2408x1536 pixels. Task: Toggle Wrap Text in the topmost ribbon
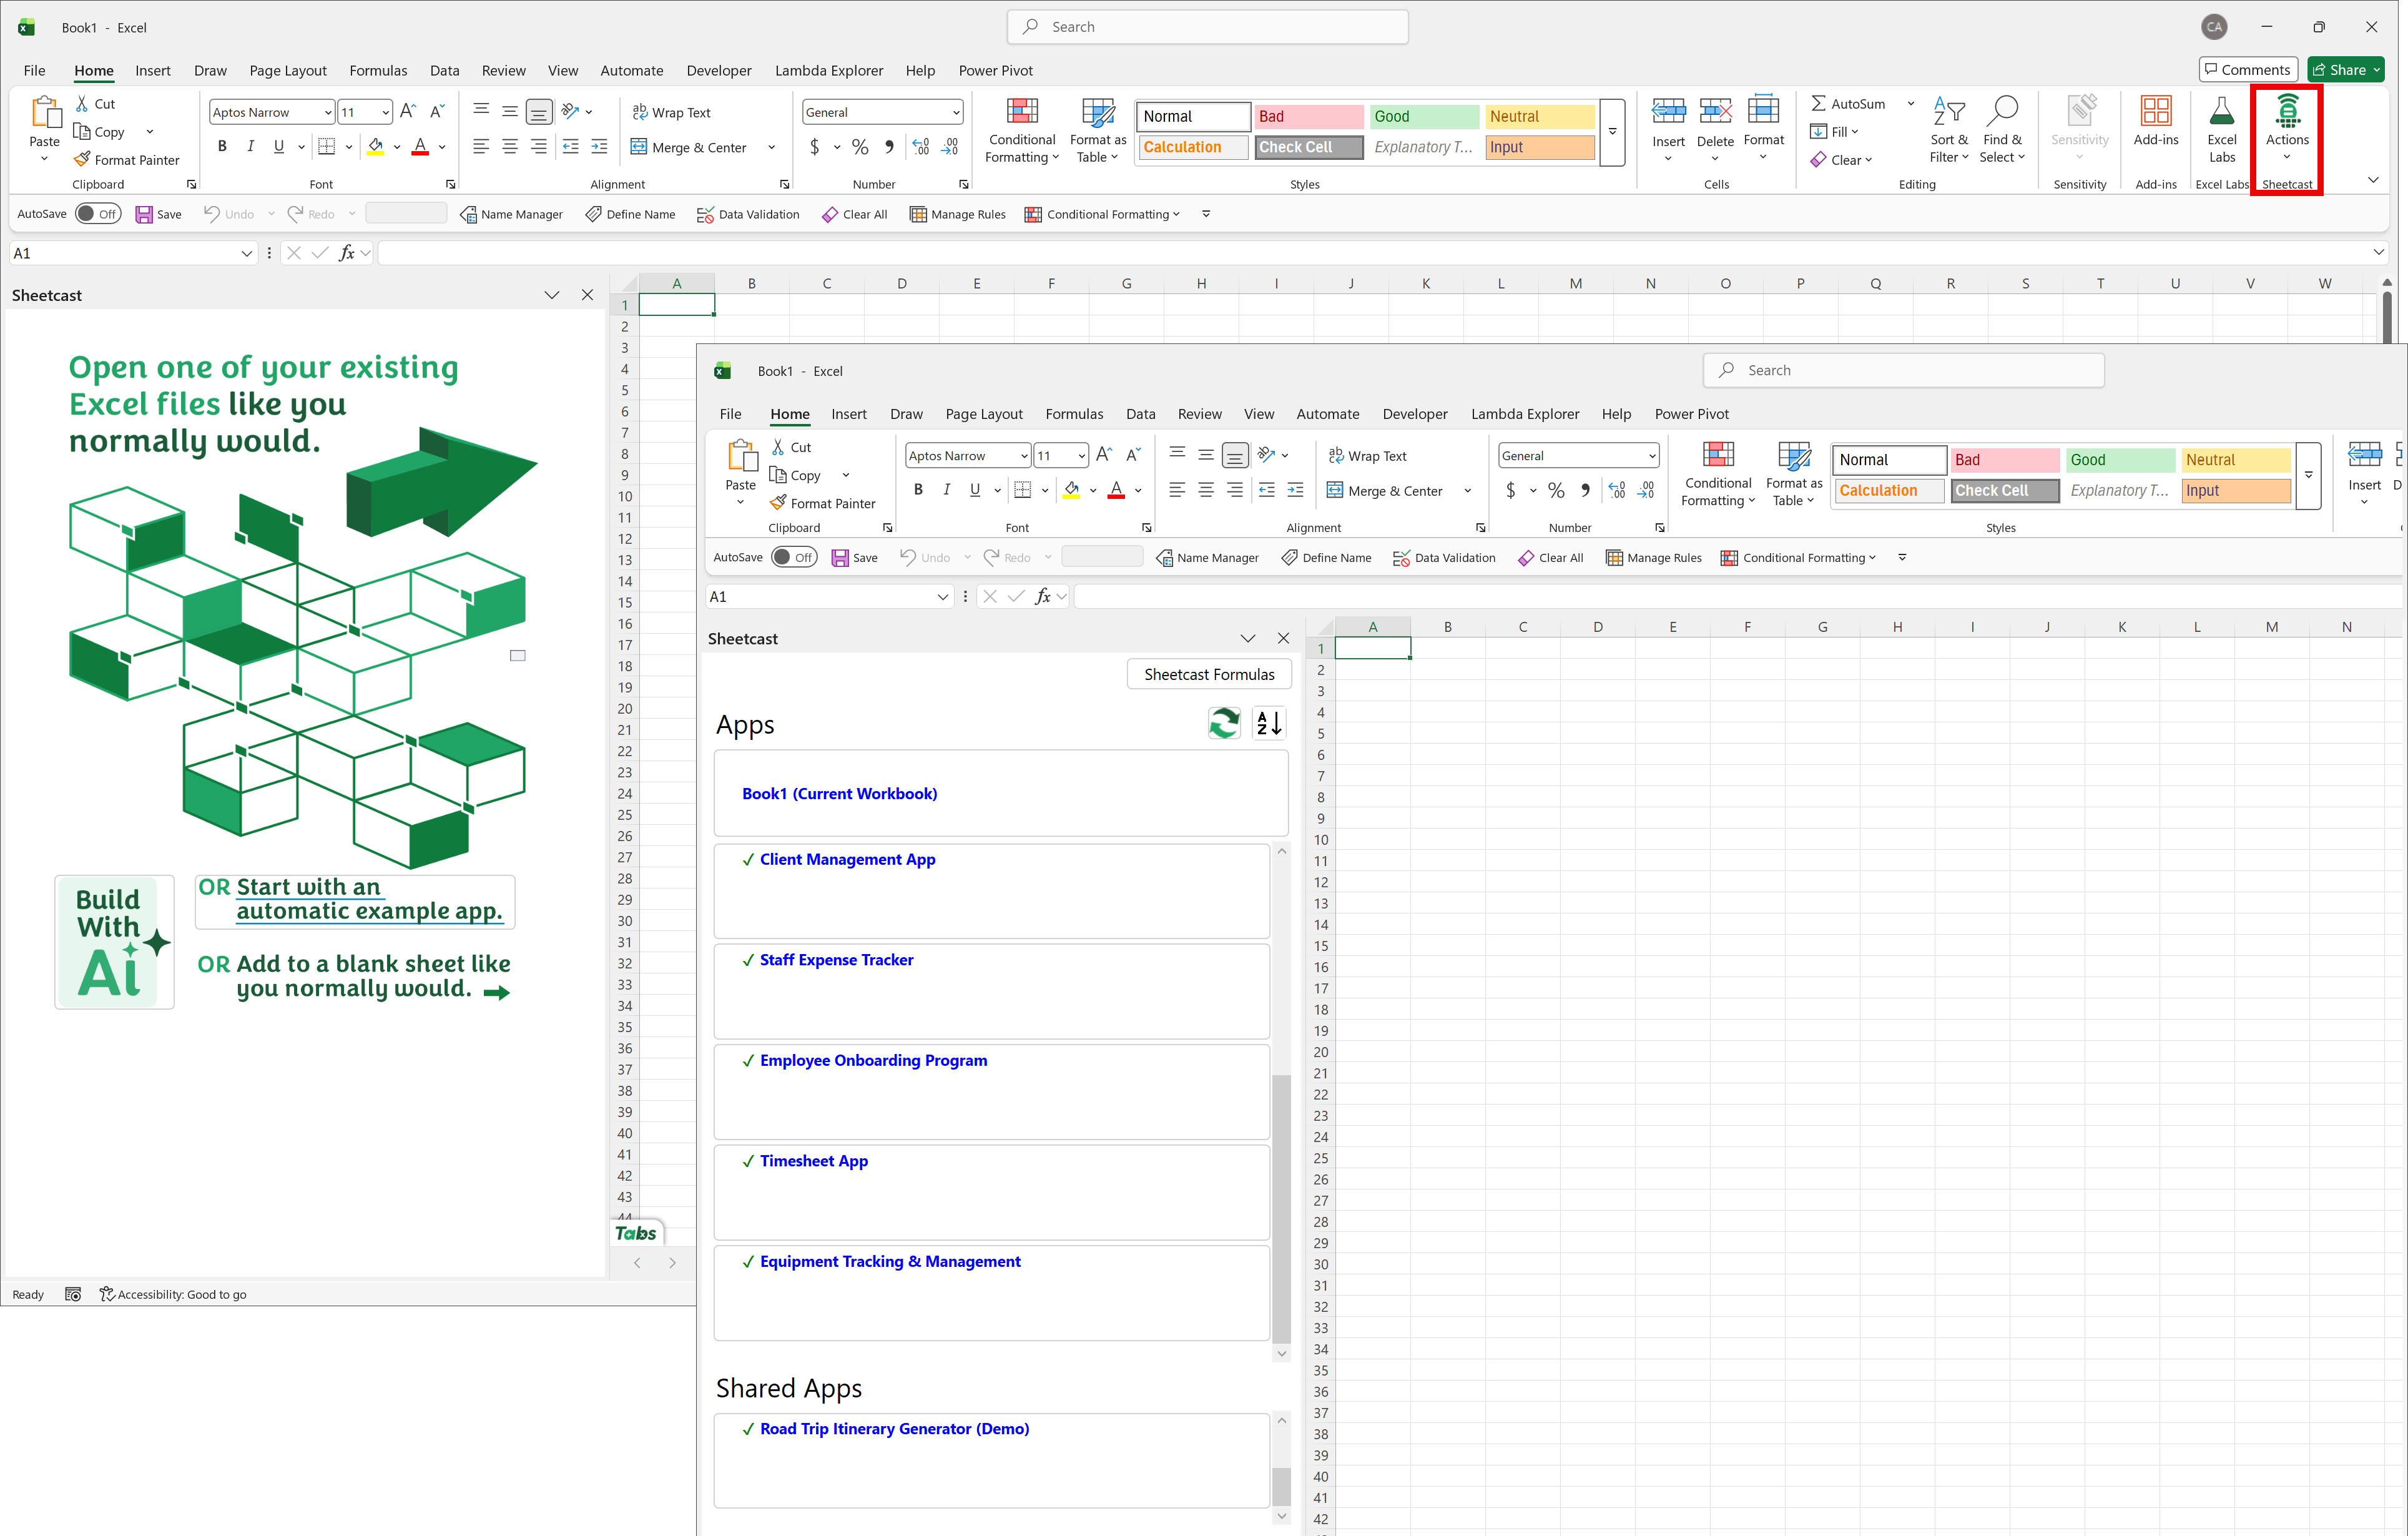tap(671, 113)
